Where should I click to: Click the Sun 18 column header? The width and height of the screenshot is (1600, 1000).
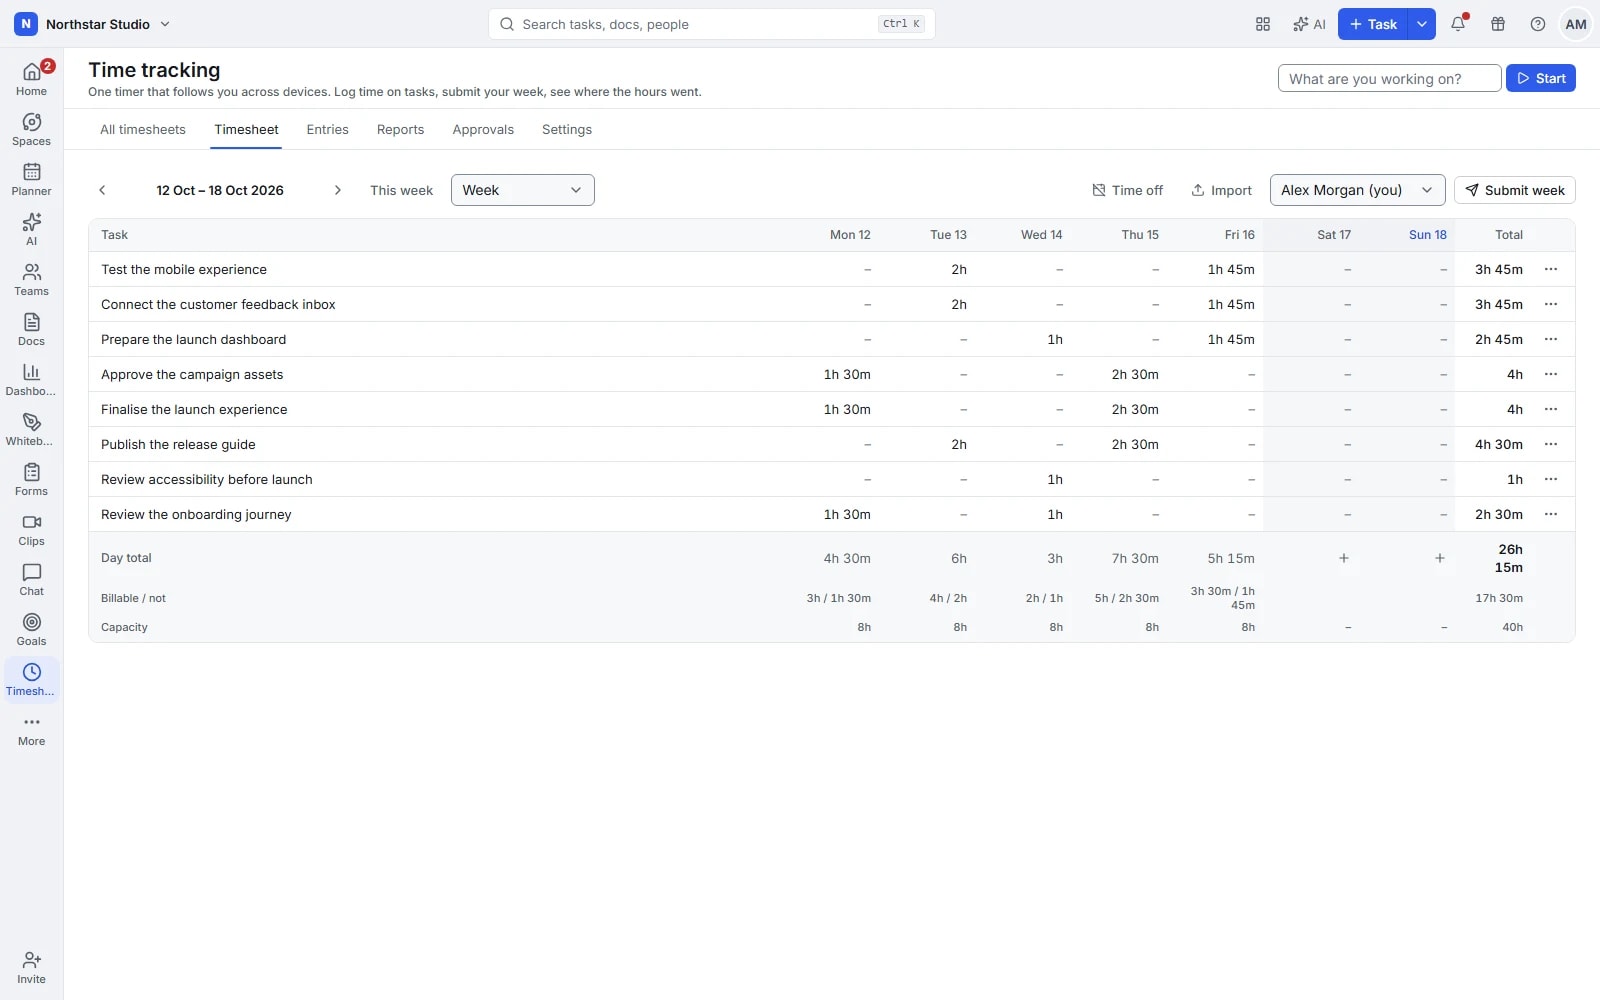1428,235
